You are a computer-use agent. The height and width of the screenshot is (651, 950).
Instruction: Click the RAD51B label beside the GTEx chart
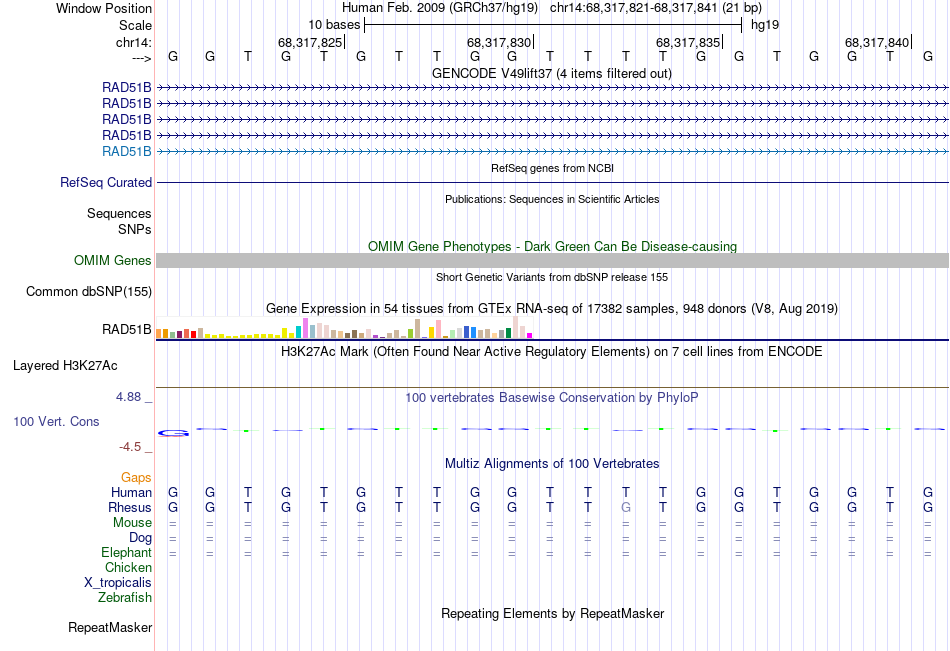[127, 330]
